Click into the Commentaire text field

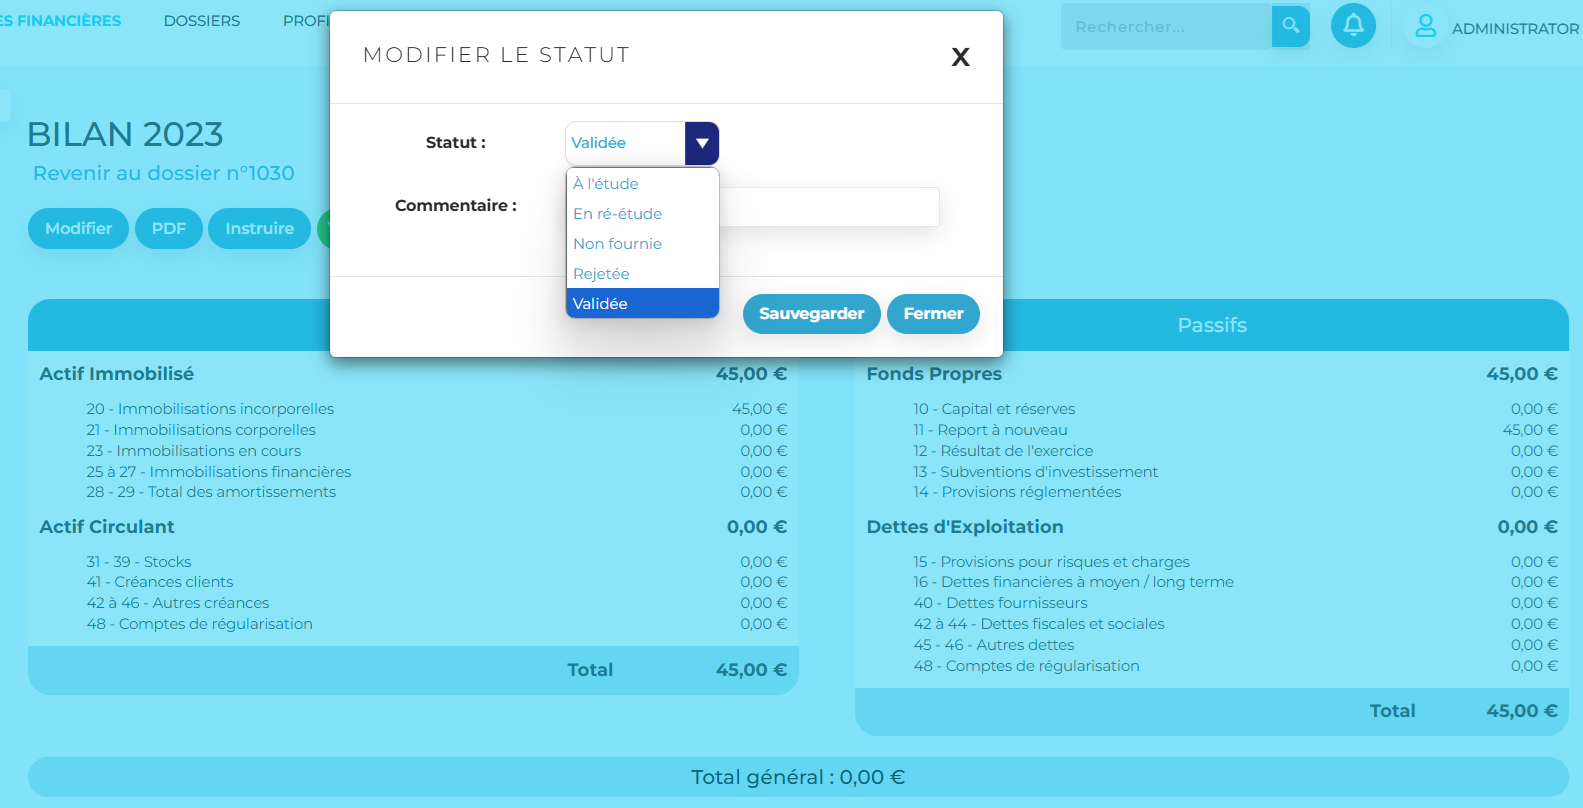click(828, 207)
